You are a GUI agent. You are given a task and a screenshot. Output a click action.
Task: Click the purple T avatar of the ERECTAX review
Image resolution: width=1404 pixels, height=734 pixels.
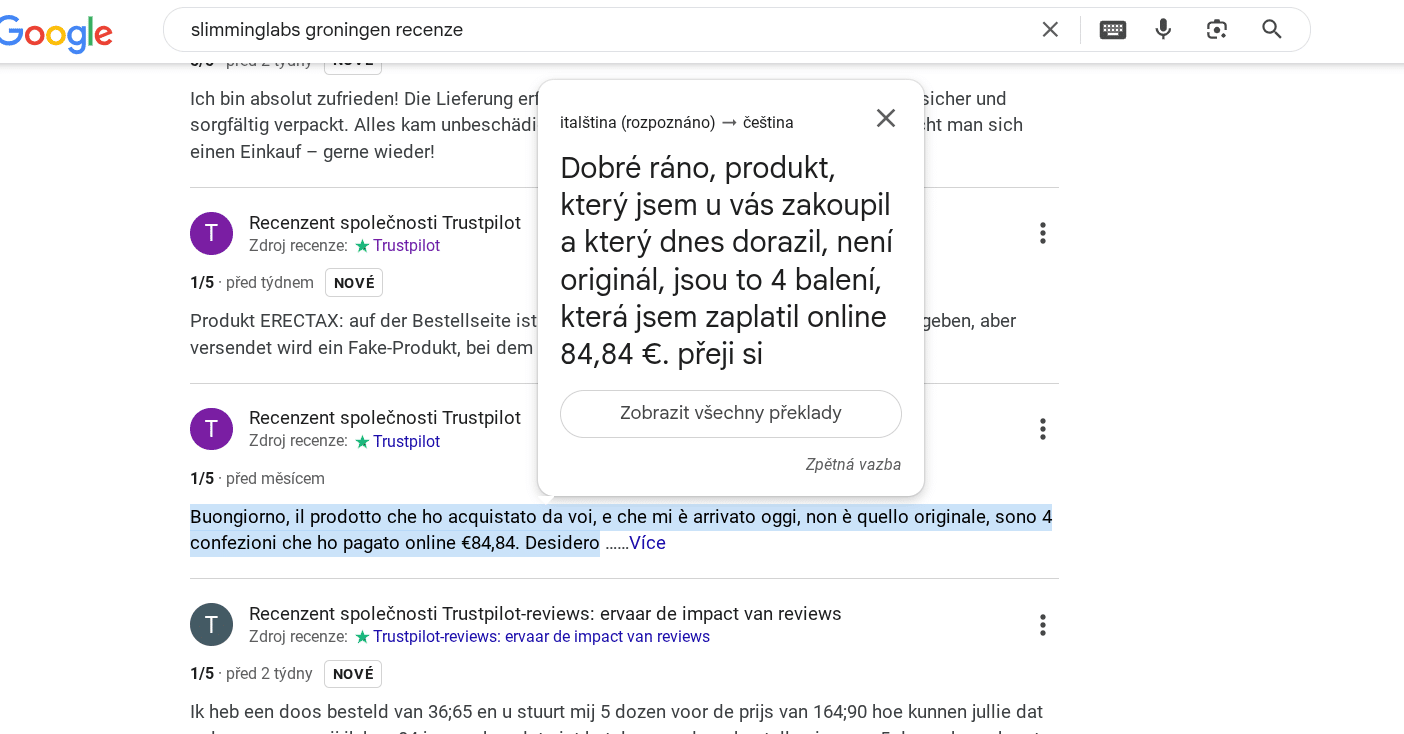click(x=211, y=233)
